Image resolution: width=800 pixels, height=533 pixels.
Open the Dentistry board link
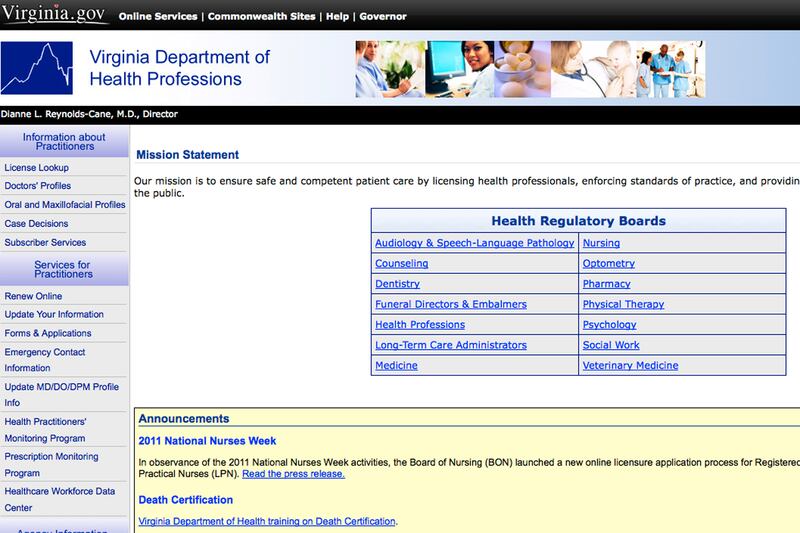397,284
